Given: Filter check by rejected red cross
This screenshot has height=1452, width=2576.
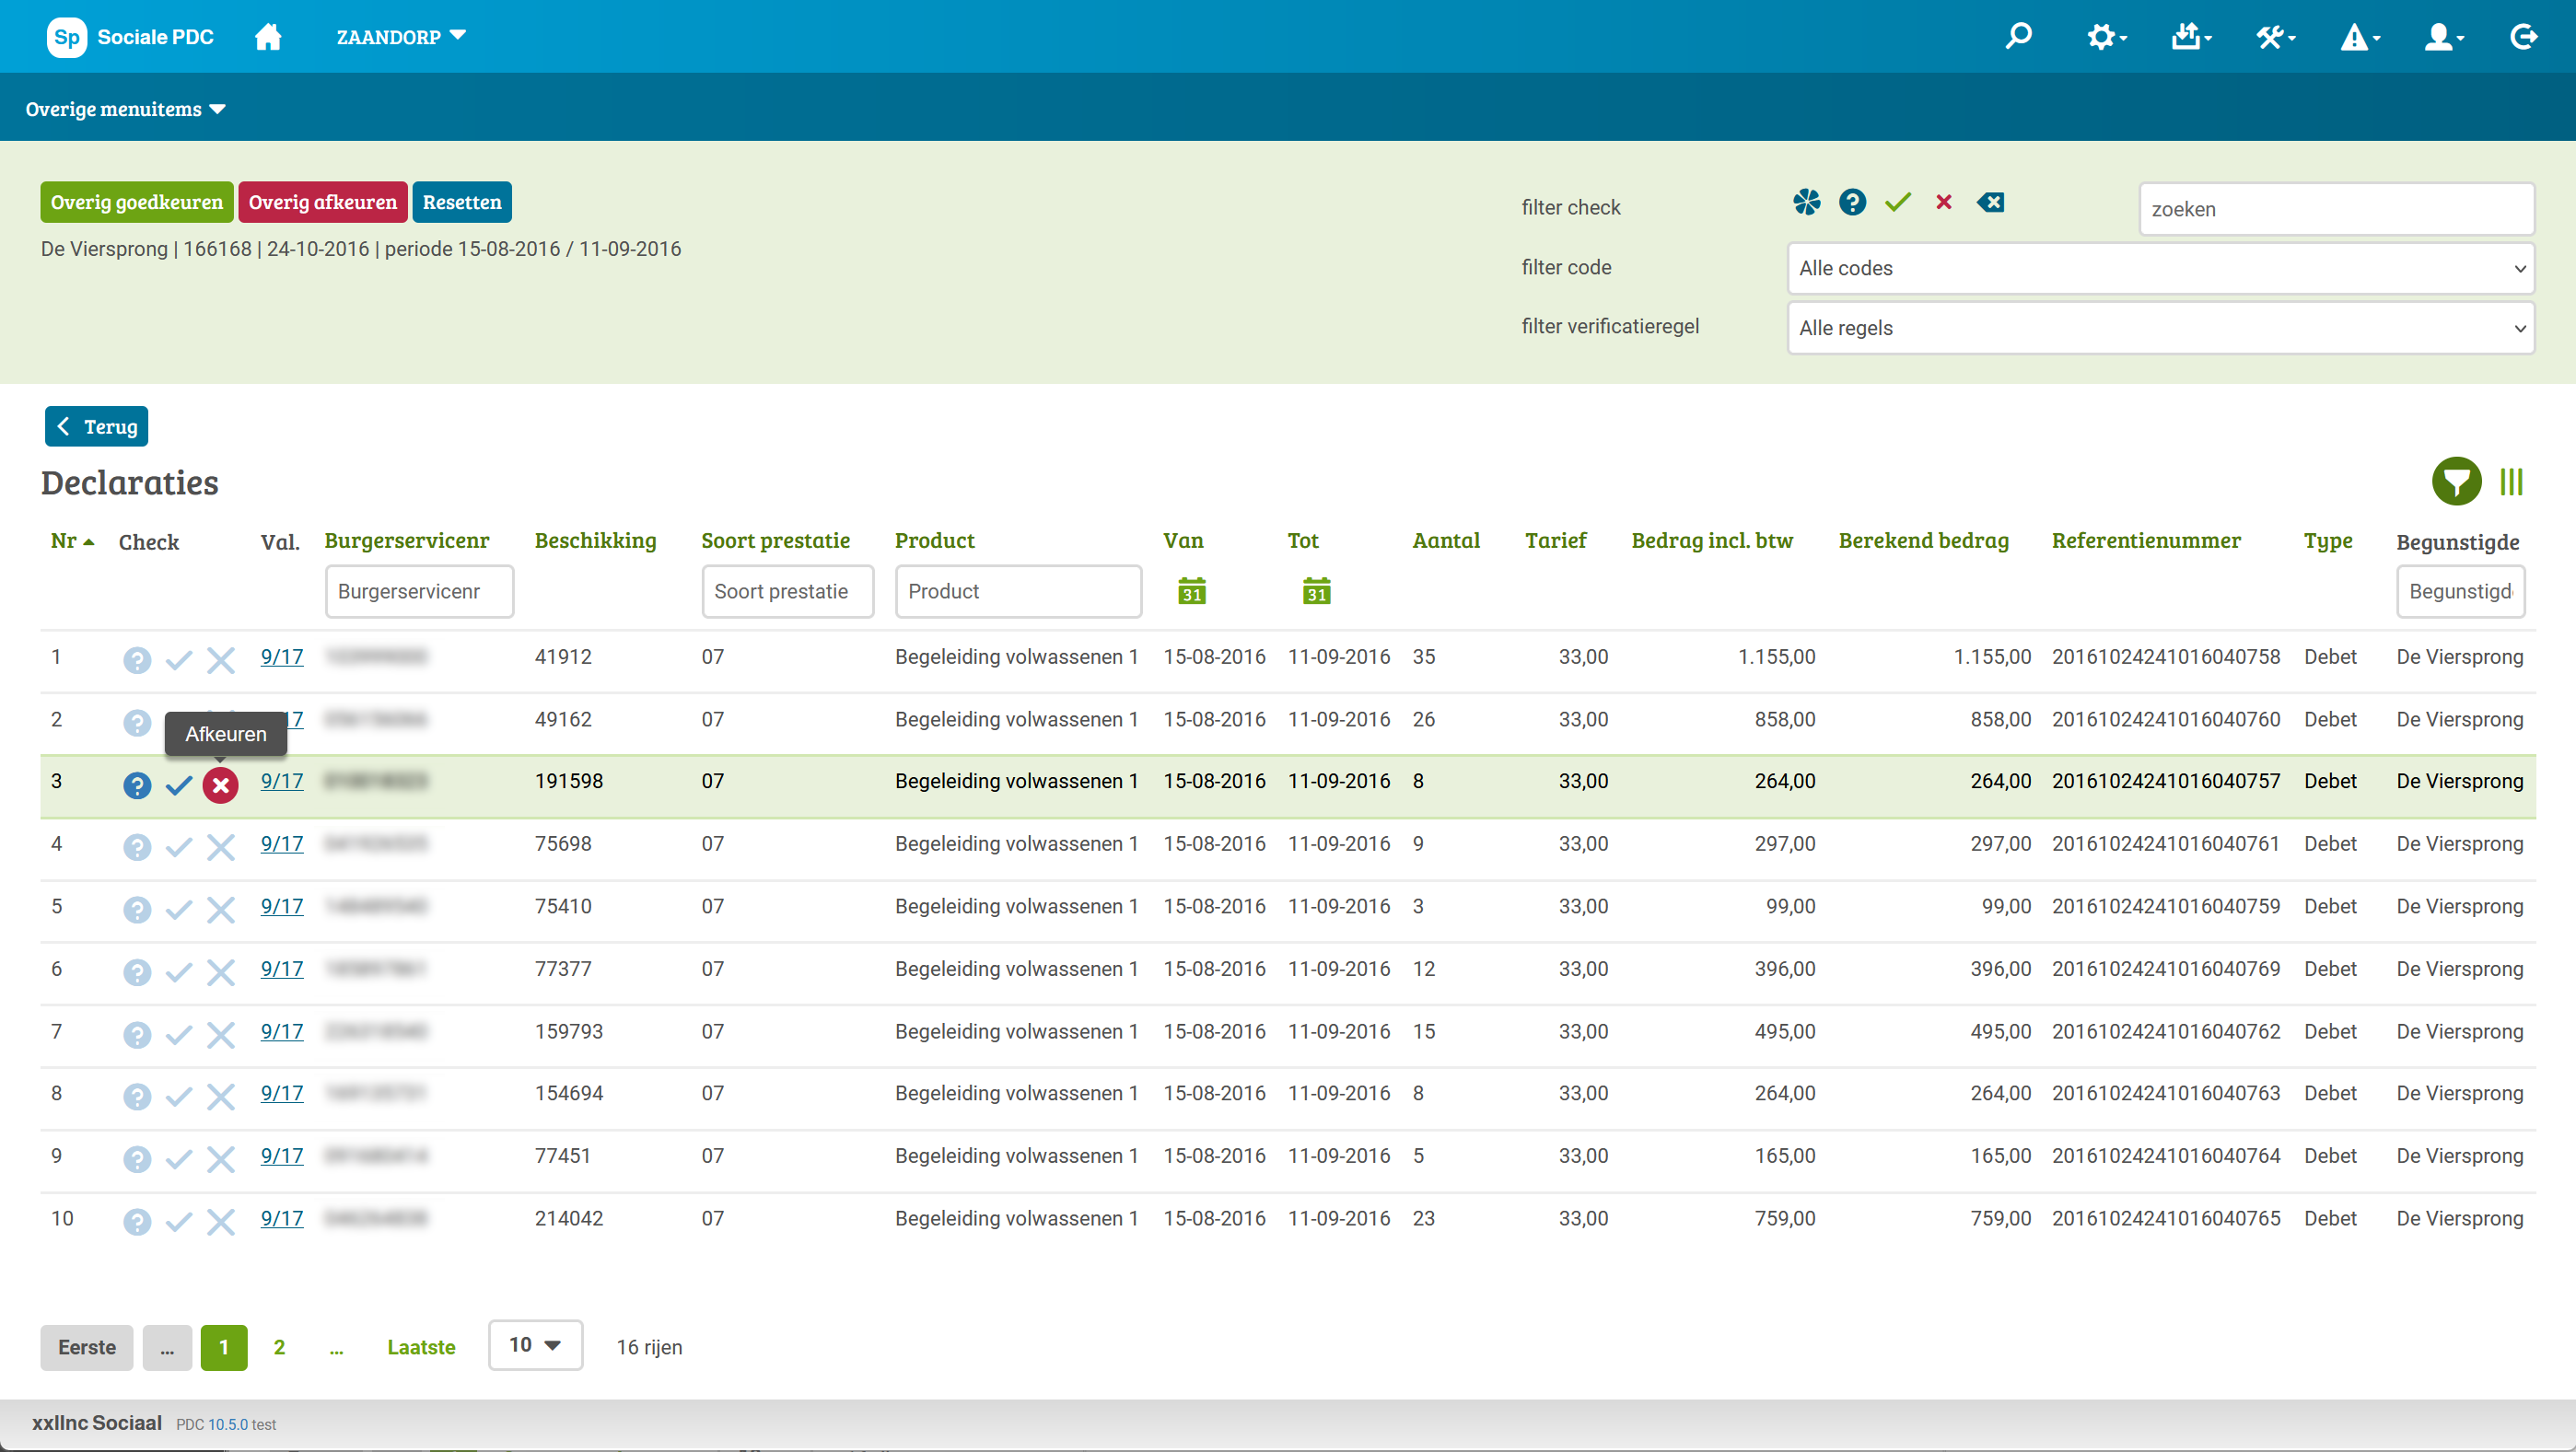Looking at the screenshot, I should pyautogui.click(x=1944, y=203).
